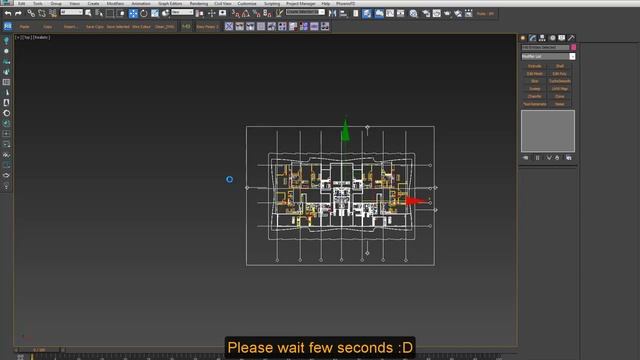Toggle Percent Snap
This screenshot has width=640, height=360.
256,13
